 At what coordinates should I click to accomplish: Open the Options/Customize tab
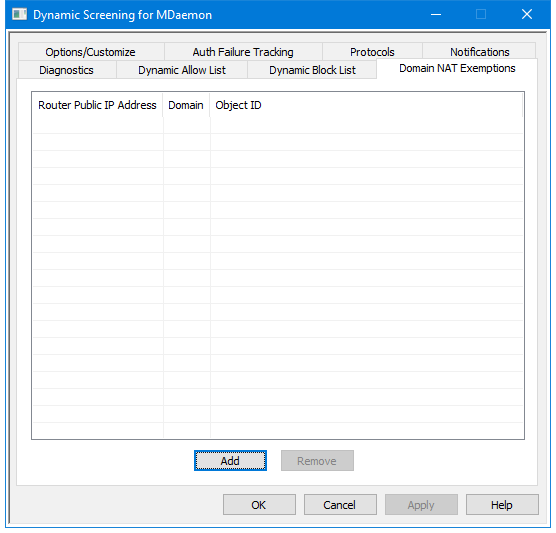pos(91,52)
